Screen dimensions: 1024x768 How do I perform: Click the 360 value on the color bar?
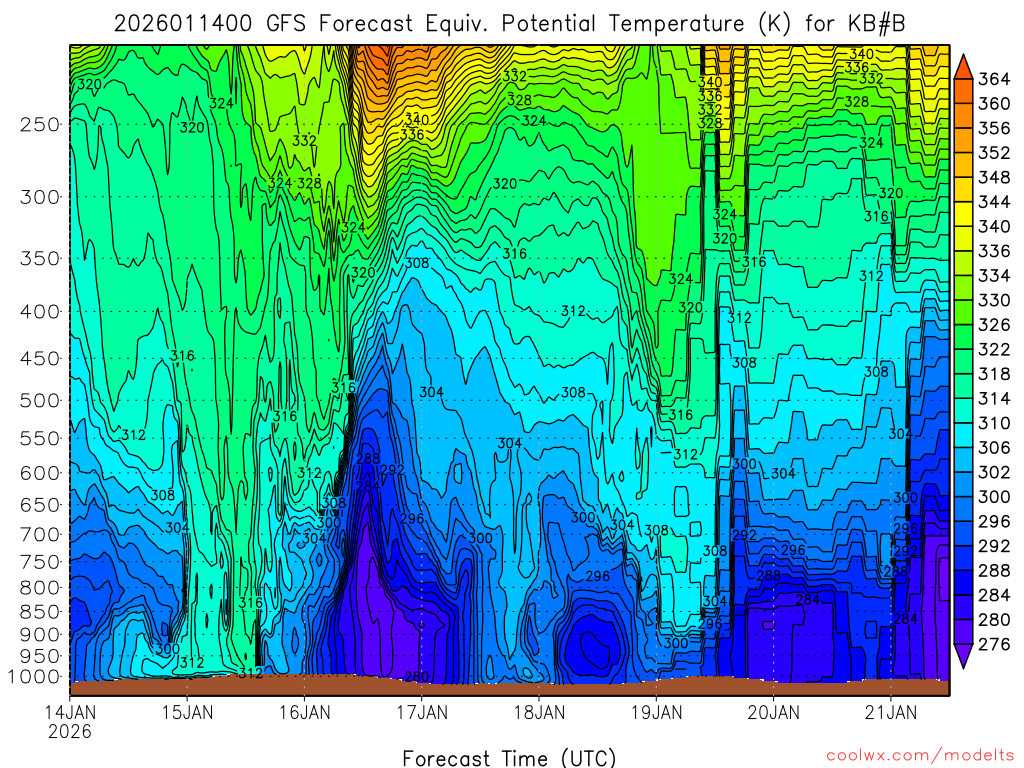coord(994,104)
